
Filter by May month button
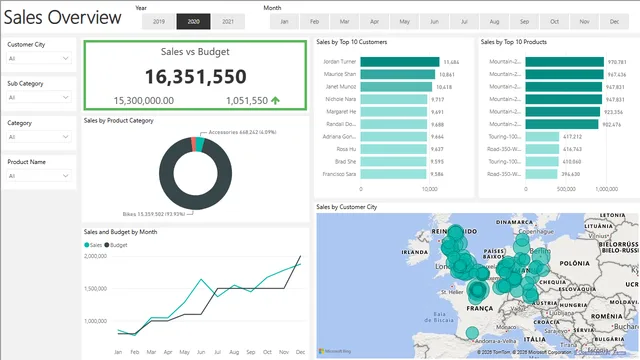click(404, 22)
